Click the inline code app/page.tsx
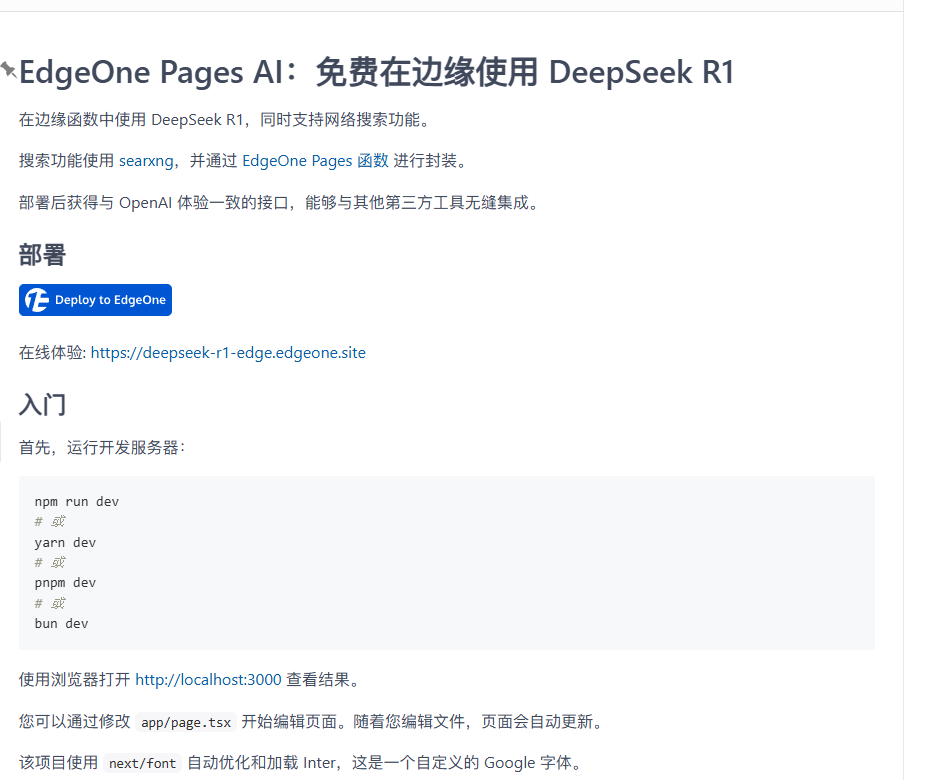927x780 pixels. pos(186,722)
